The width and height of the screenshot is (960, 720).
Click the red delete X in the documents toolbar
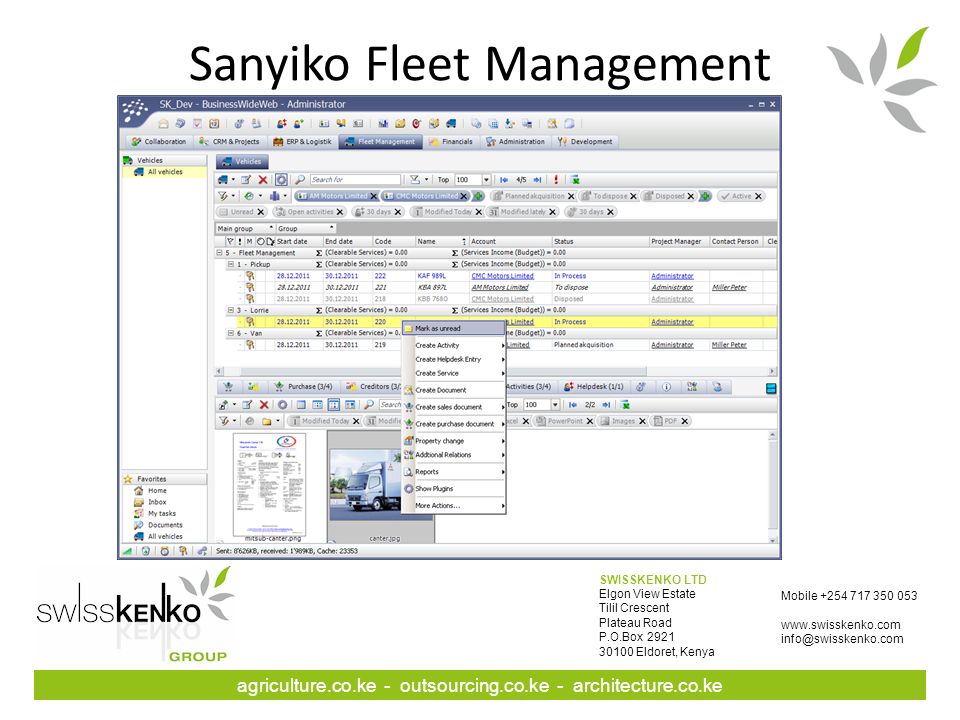pyautogui.click(x=264, y=405)
